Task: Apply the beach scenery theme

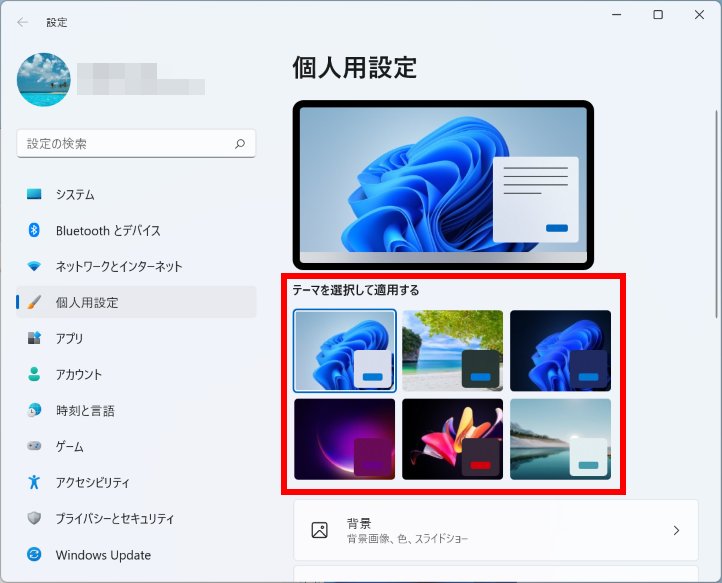Action: 453,350
